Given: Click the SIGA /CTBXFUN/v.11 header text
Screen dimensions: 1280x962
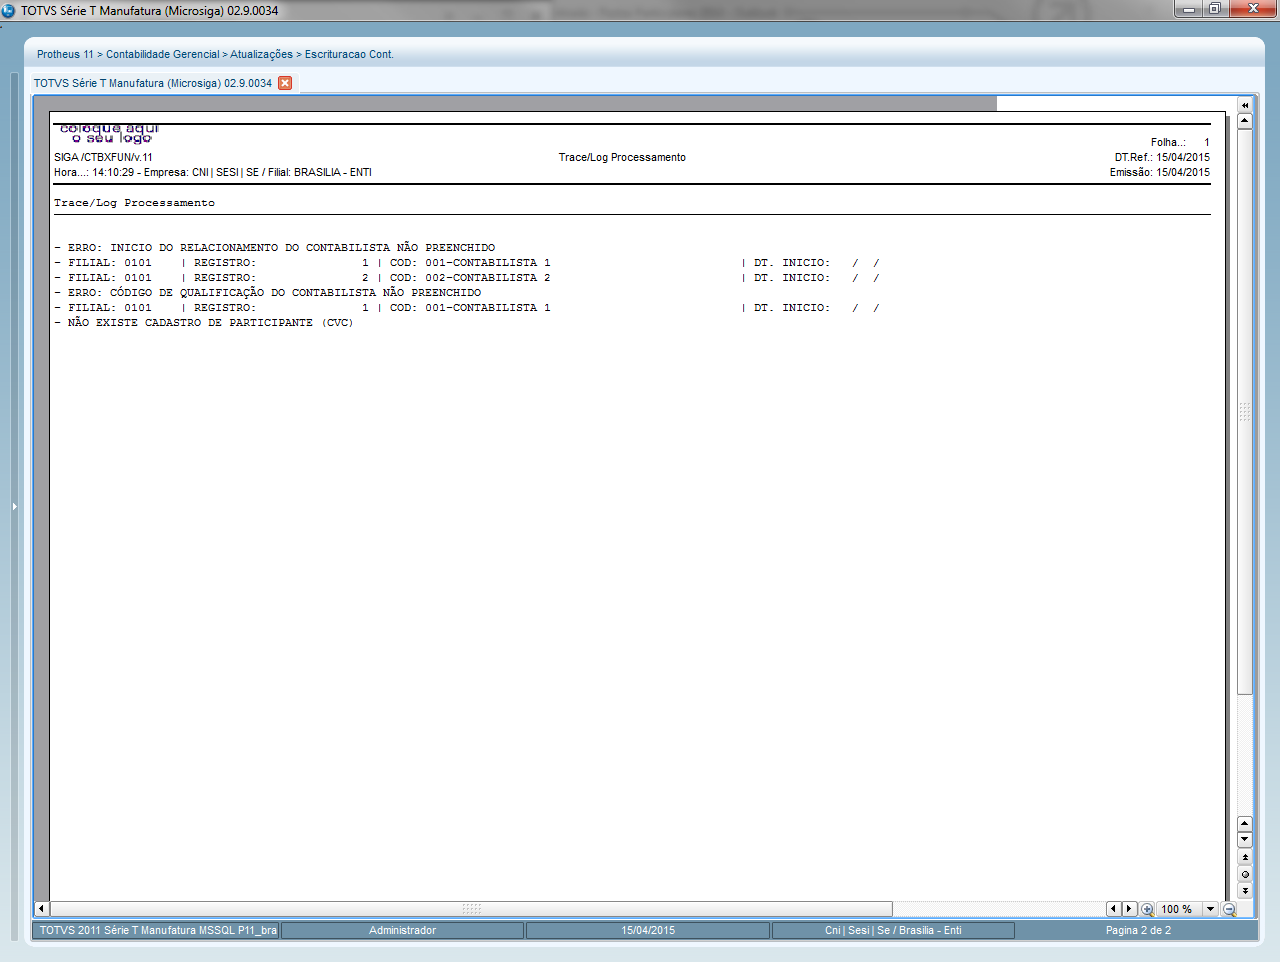Looking at the screenshot, I should (x=103, y=157).
